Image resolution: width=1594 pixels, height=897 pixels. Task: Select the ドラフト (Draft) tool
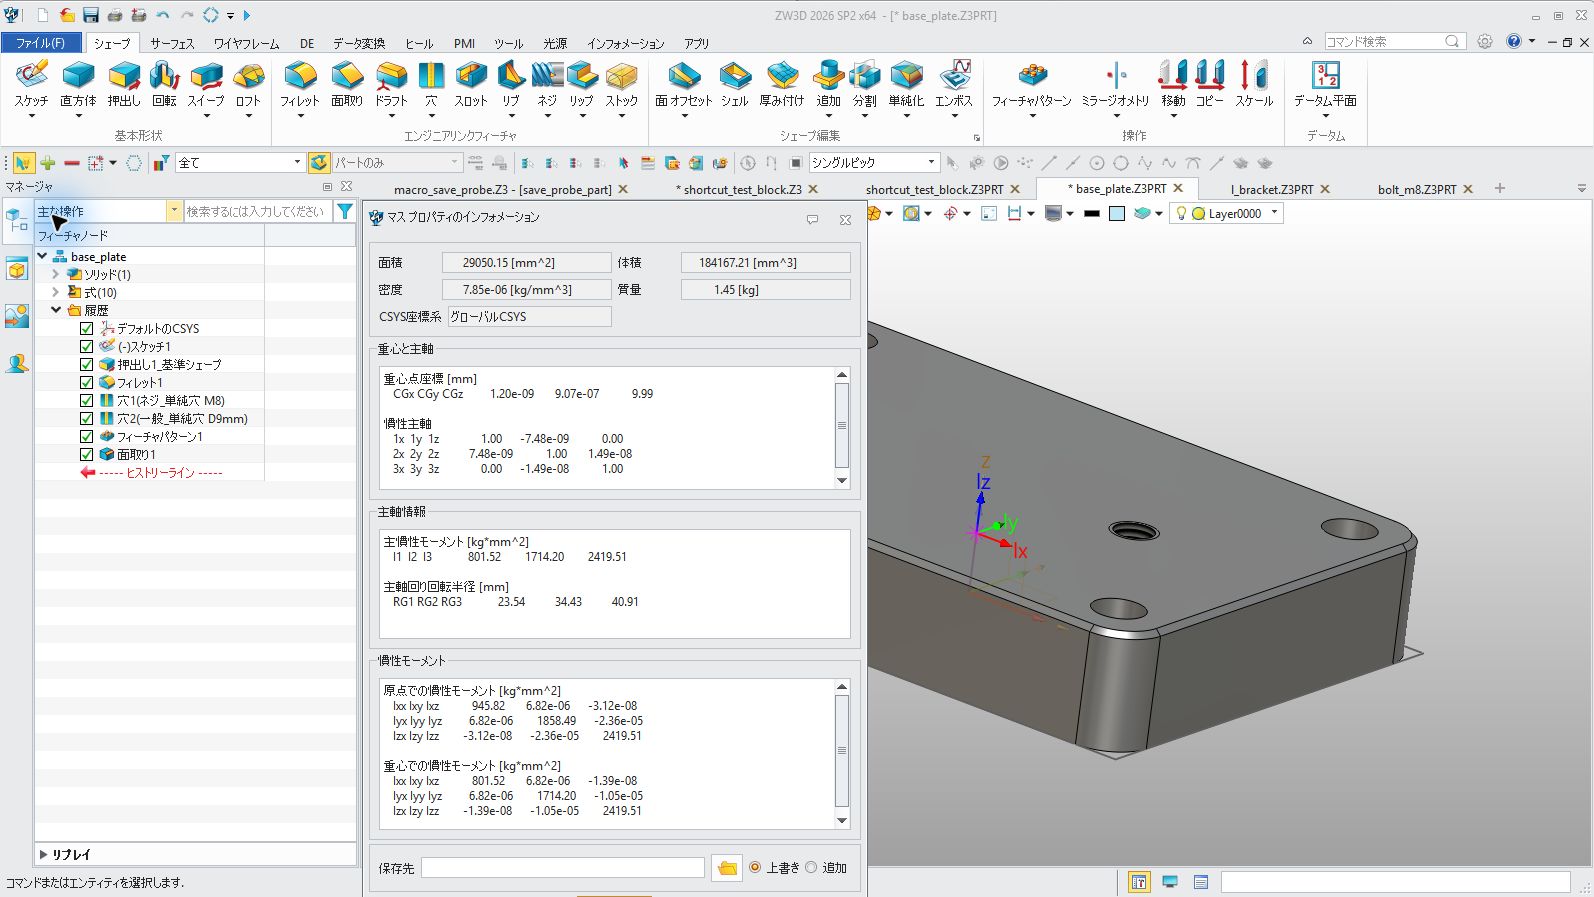point(391,84)
